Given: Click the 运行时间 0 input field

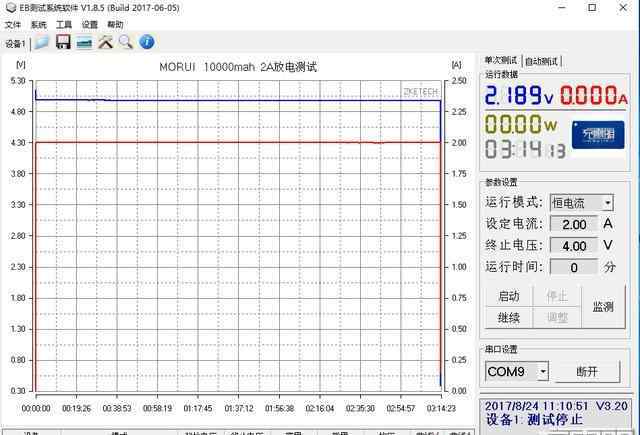Looking at the screenshot, I should click(574, 267).
